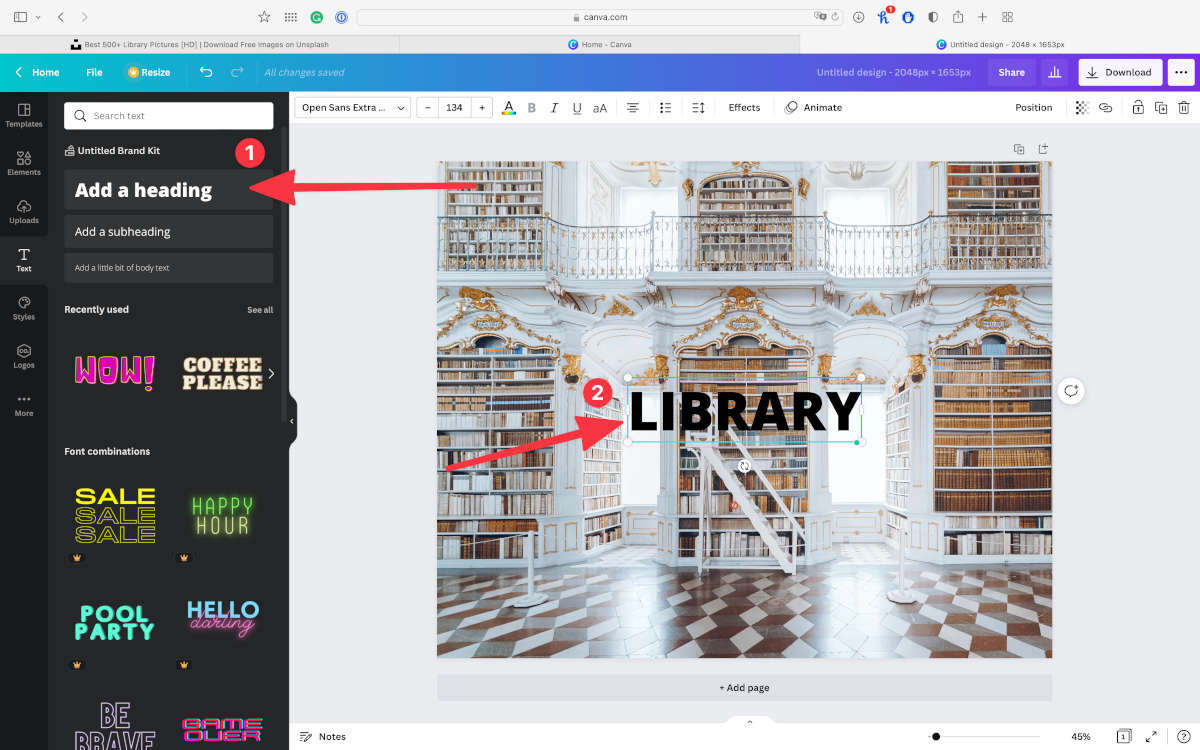Open the Elements sidebar panel
The width and height of the screenshot is (1200, 750).
pos(24,163)
